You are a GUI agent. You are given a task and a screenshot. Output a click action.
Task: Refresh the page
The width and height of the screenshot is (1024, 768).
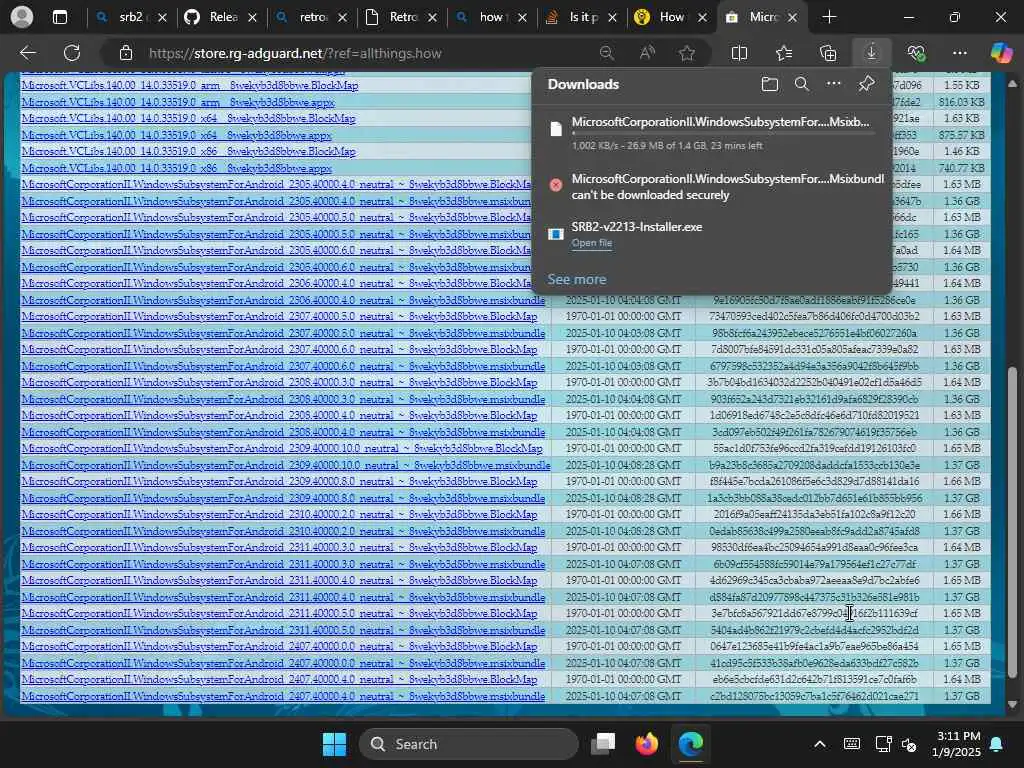(x=72, y=53)
